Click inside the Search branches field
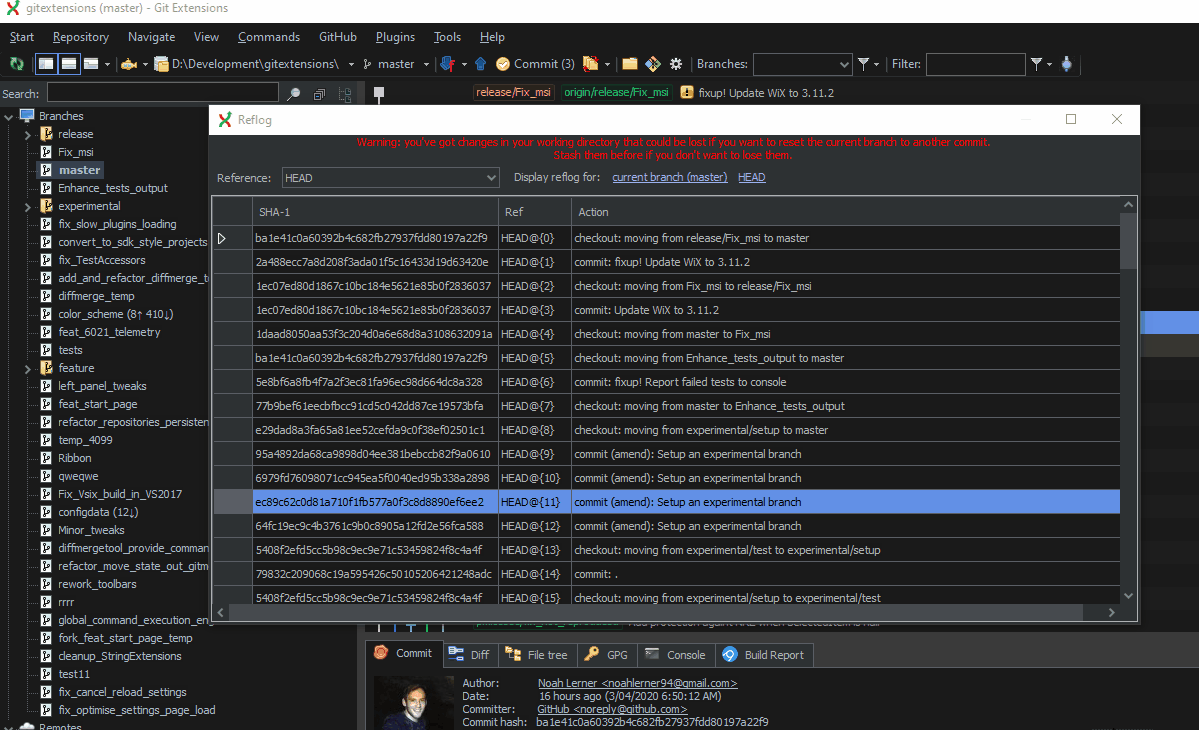The height and width of the screenshot is (730, 1199). tap(160, 92)
